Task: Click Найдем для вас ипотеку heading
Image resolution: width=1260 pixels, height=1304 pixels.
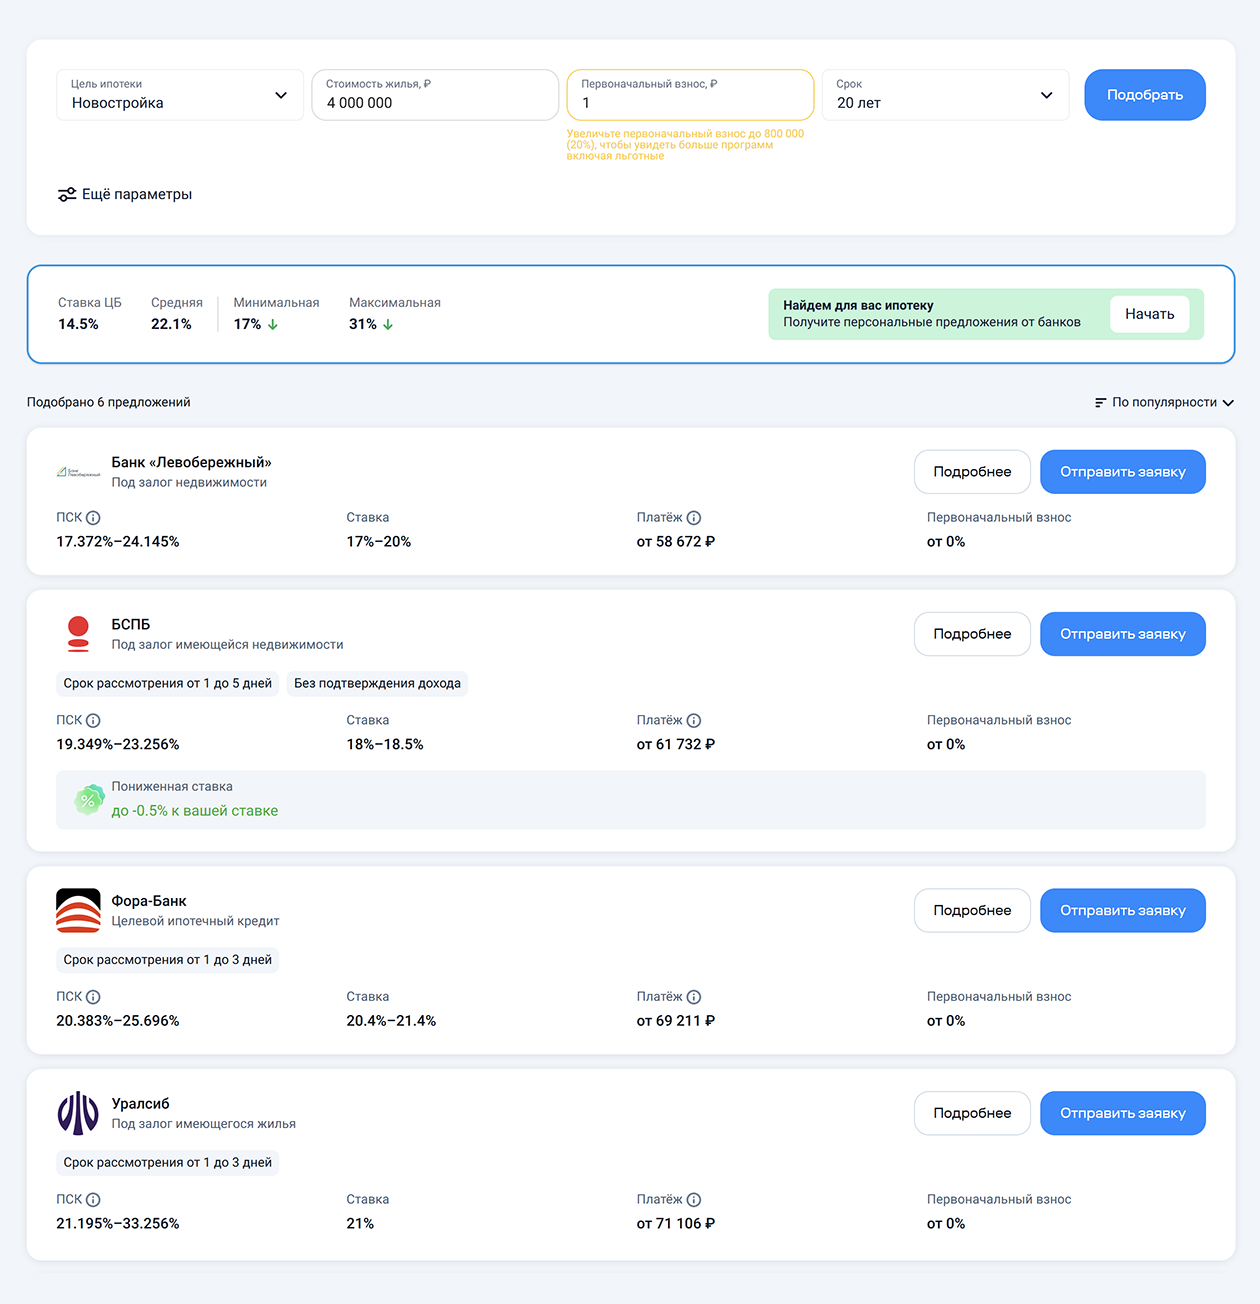Action: [858, 306]
